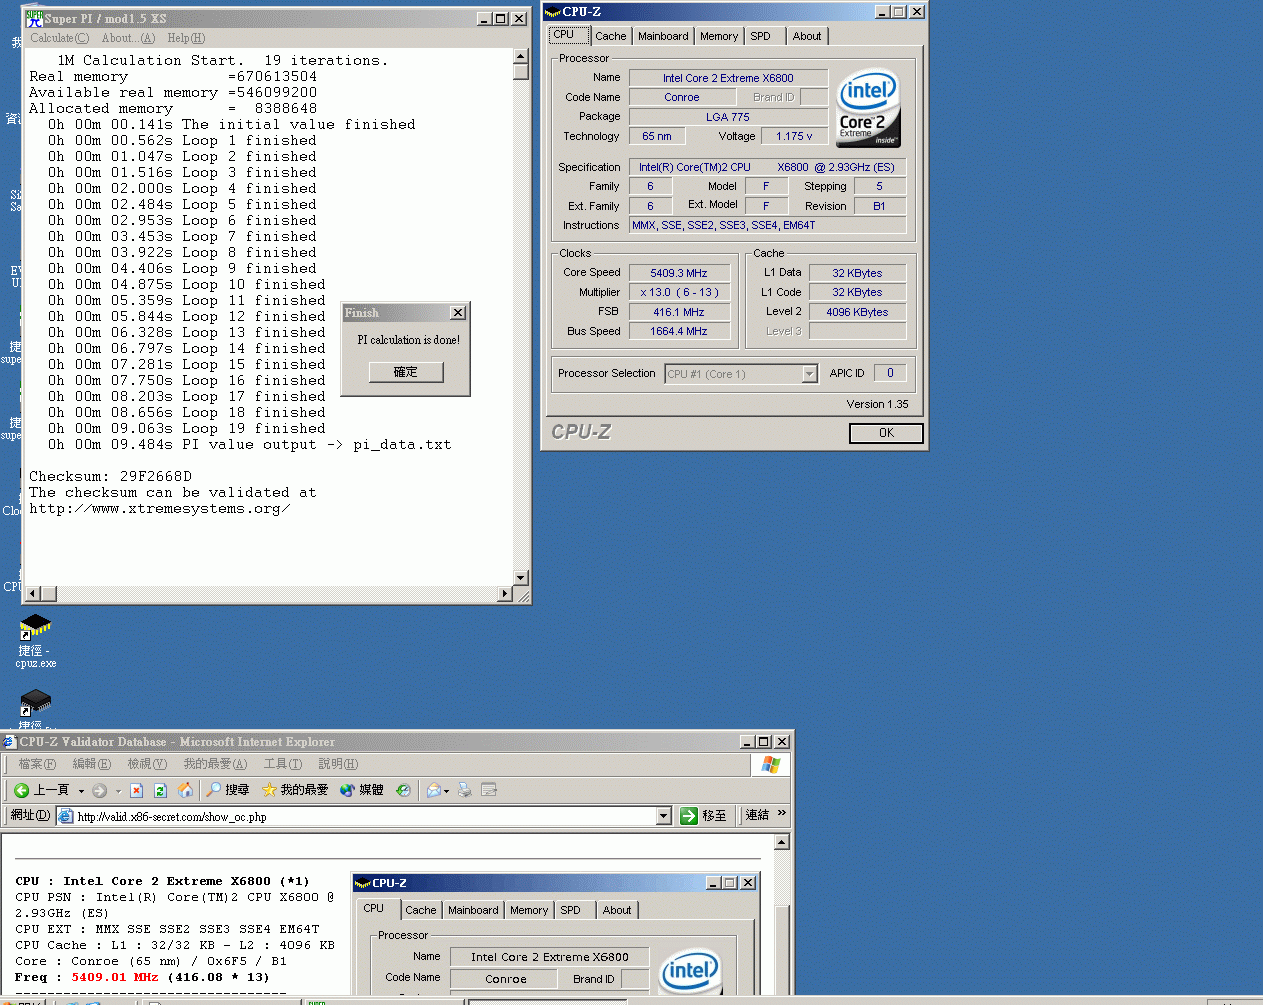Switch to the About tab in CPU-Z
Image resolution: width=1263 pixels, height=1005 pixels.
(807, 36)
